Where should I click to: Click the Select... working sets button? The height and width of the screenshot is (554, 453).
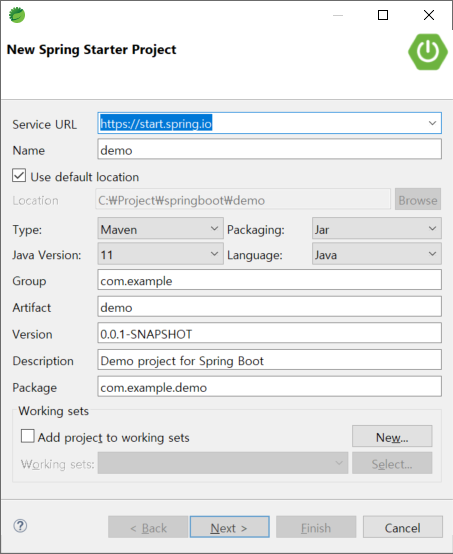(392, 463)
